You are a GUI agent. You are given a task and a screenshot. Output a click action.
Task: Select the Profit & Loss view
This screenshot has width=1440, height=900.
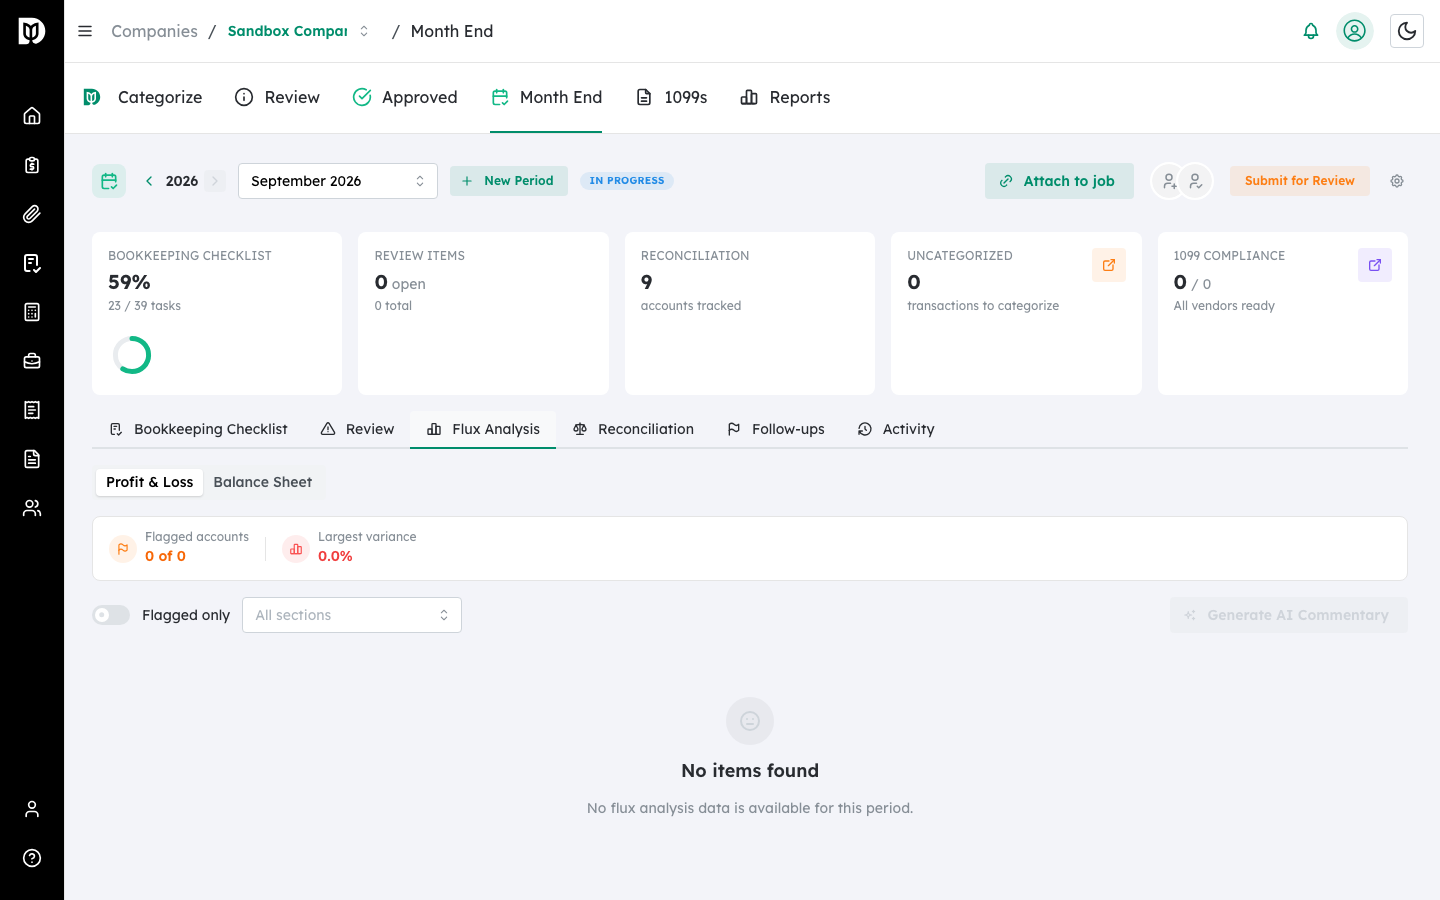(150, 482)
